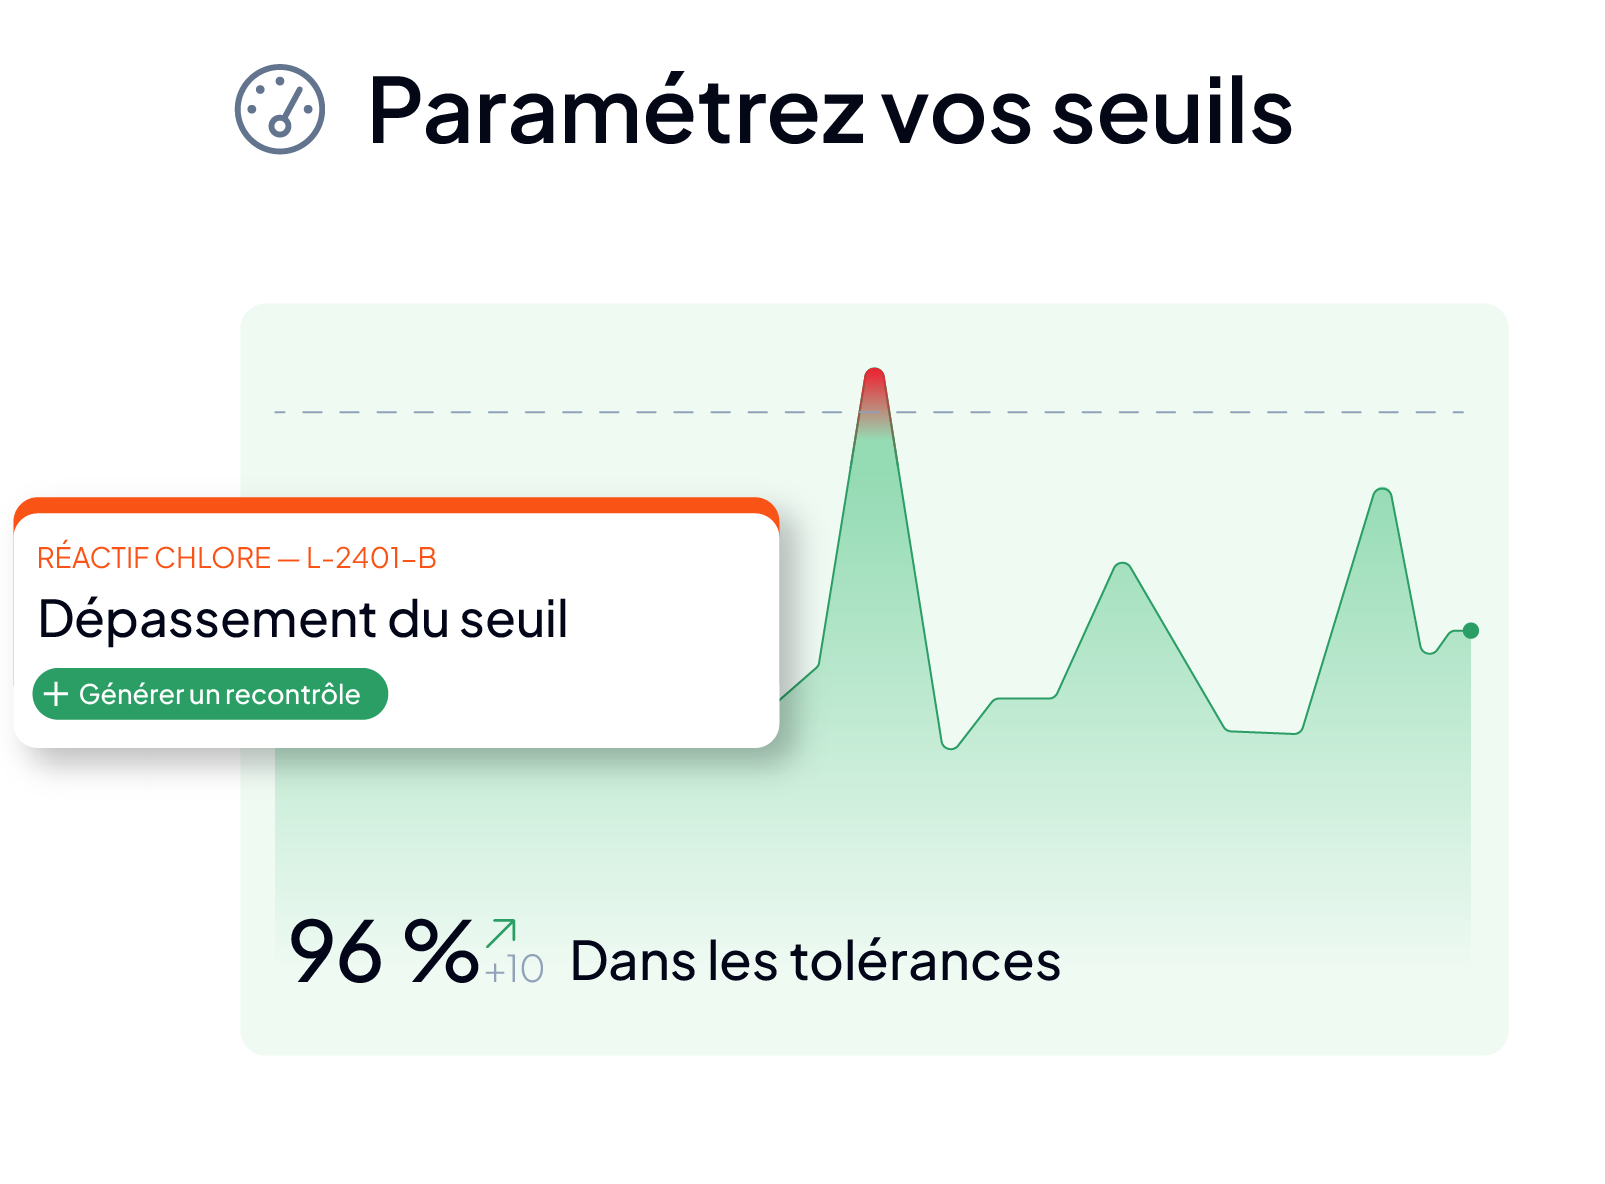Viewport: 1605px width, 1184px height.
Task: Select the second chart peak in the middle
Action: (1122, 571)
